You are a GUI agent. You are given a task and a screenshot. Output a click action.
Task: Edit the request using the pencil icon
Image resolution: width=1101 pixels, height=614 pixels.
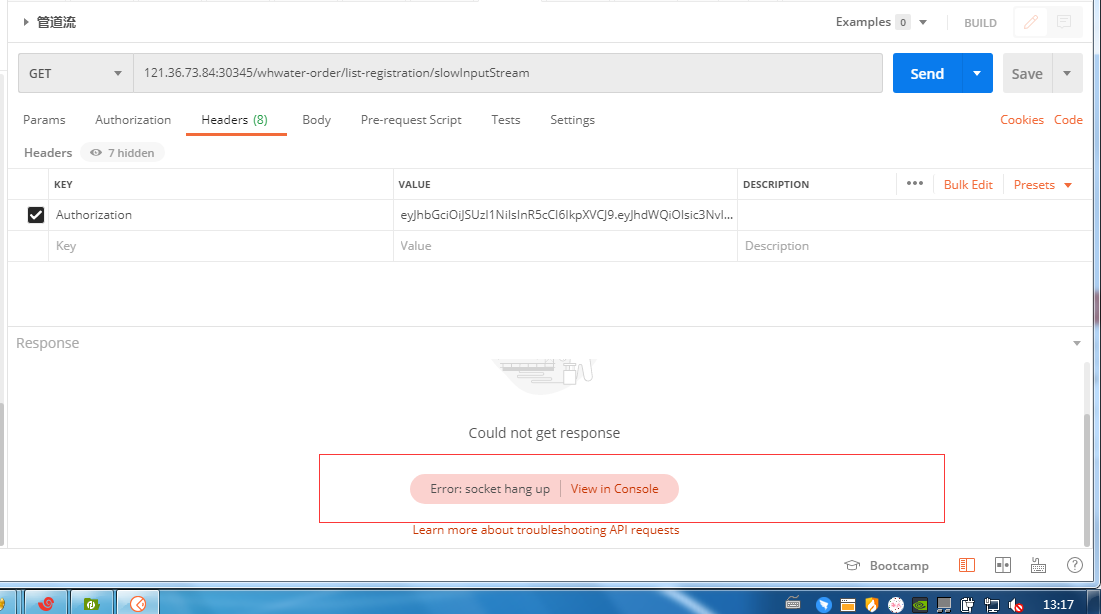(1030, 22)
